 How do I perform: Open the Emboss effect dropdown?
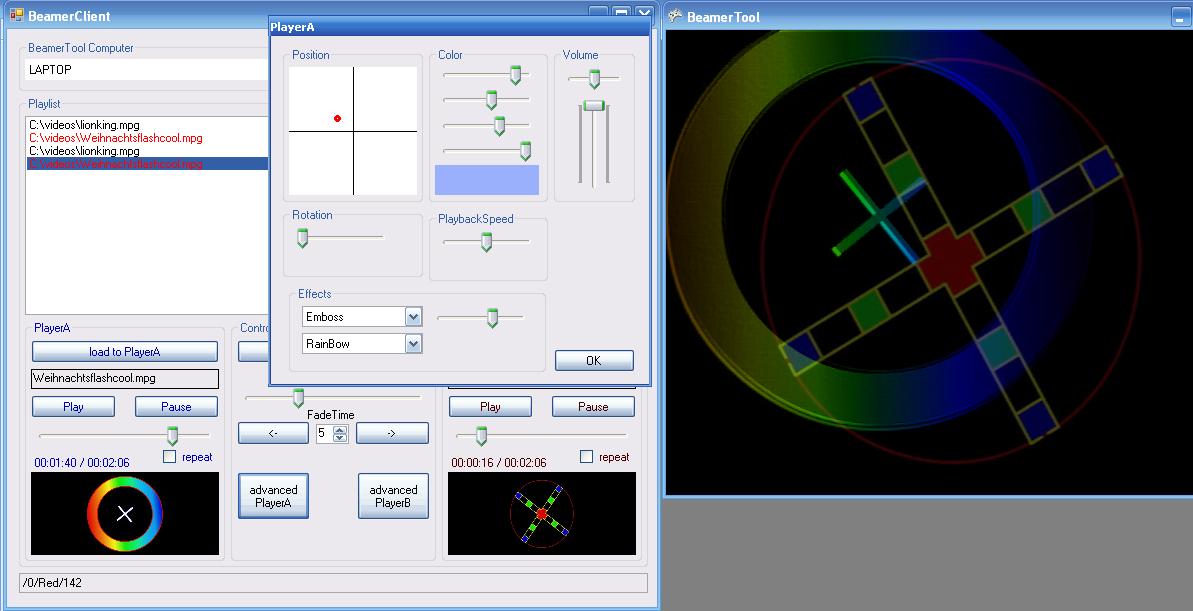point(413,317)
